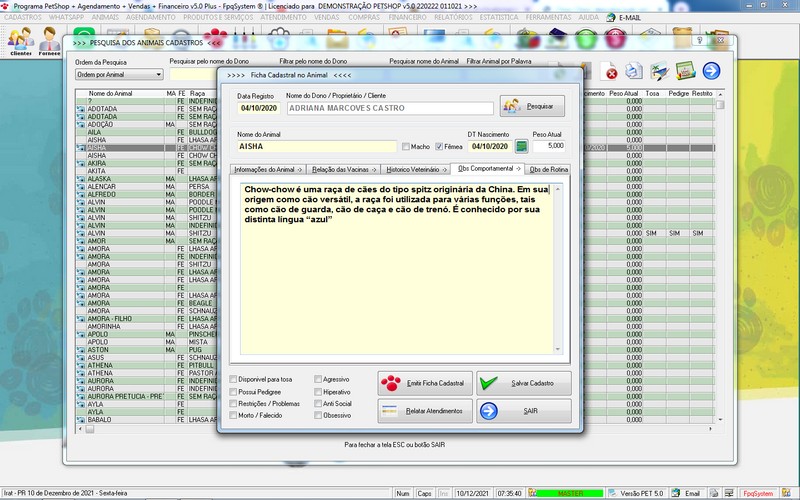The image size is (800, 500).
Task: Click the help question mark on search window
Action: point(699,40)
